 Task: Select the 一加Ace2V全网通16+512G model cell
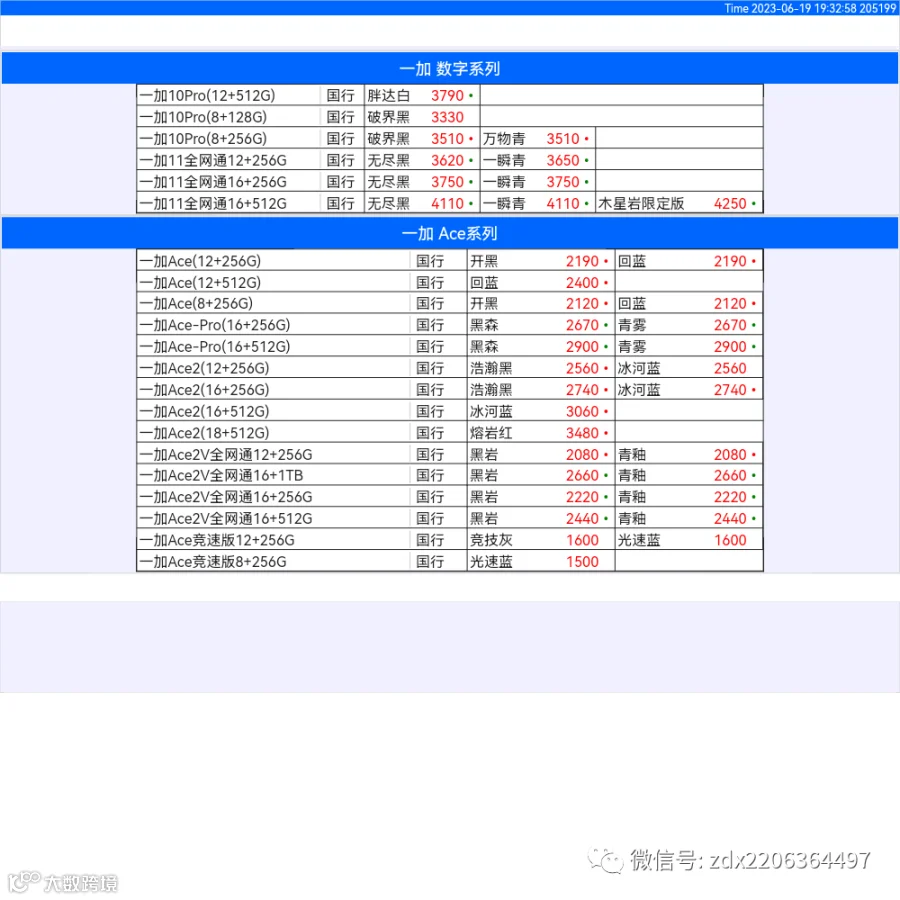(273, 518)
